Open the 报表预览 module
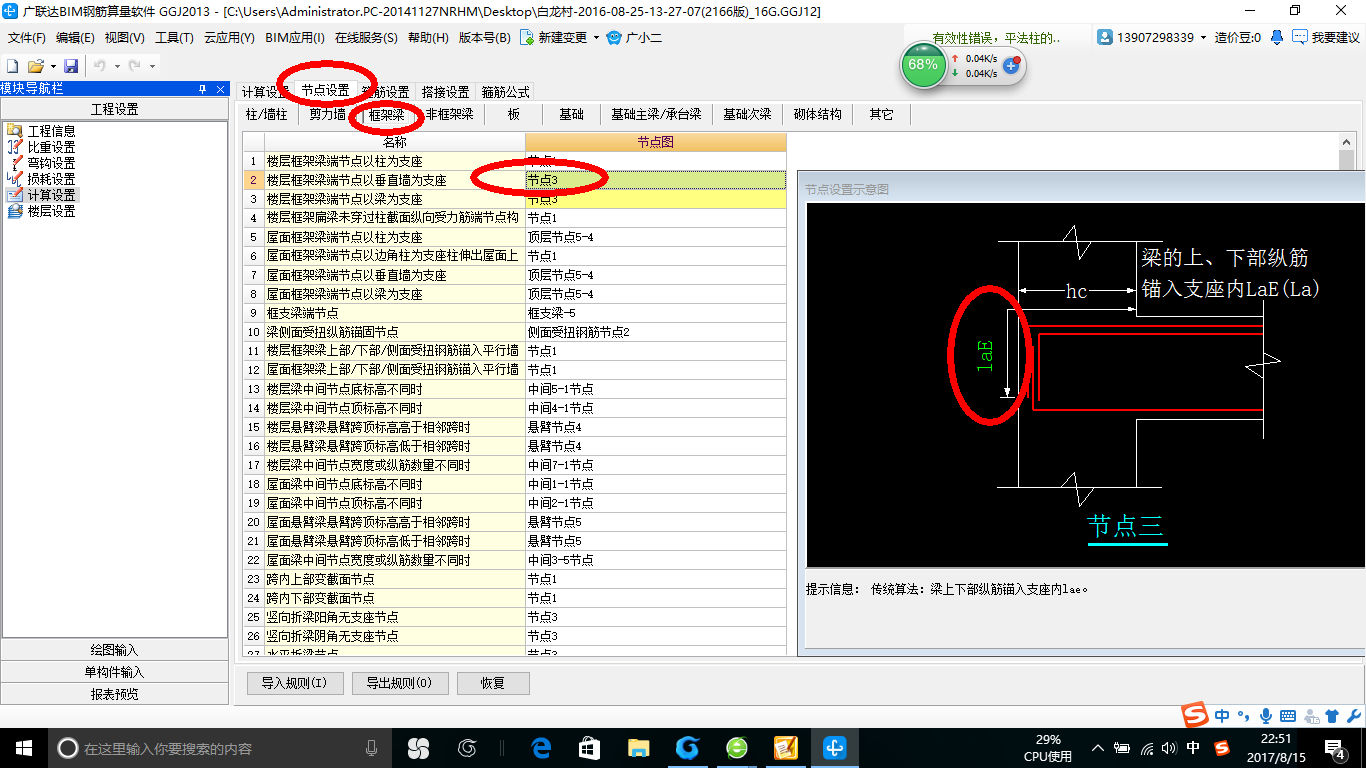This screenshot has height=768, width=1366. click(x=115, y=694)
